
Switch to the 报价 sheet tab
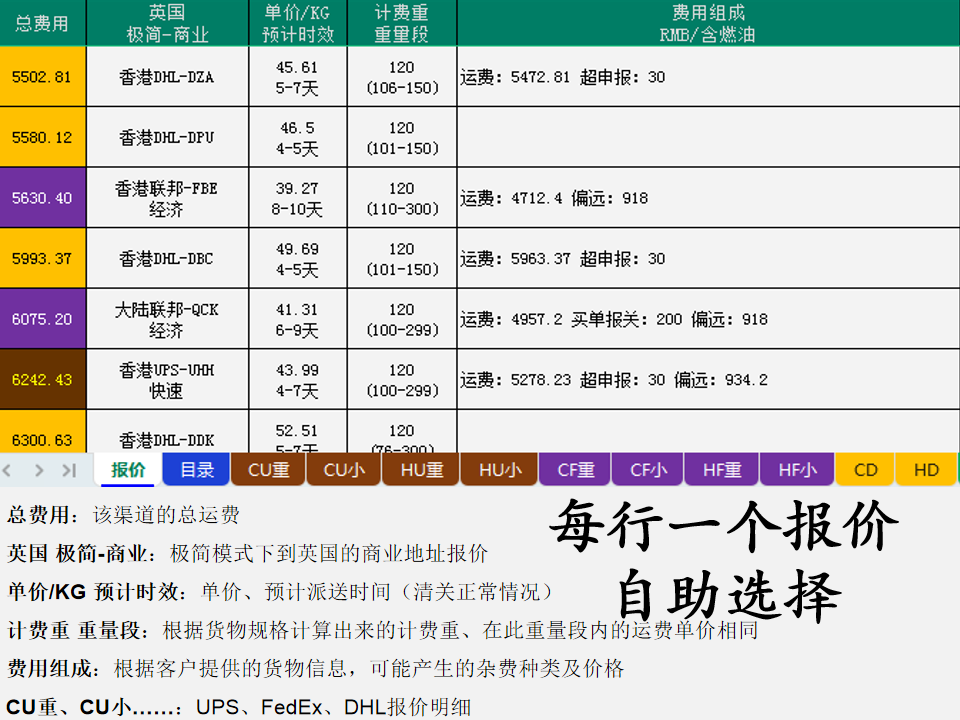128,470
